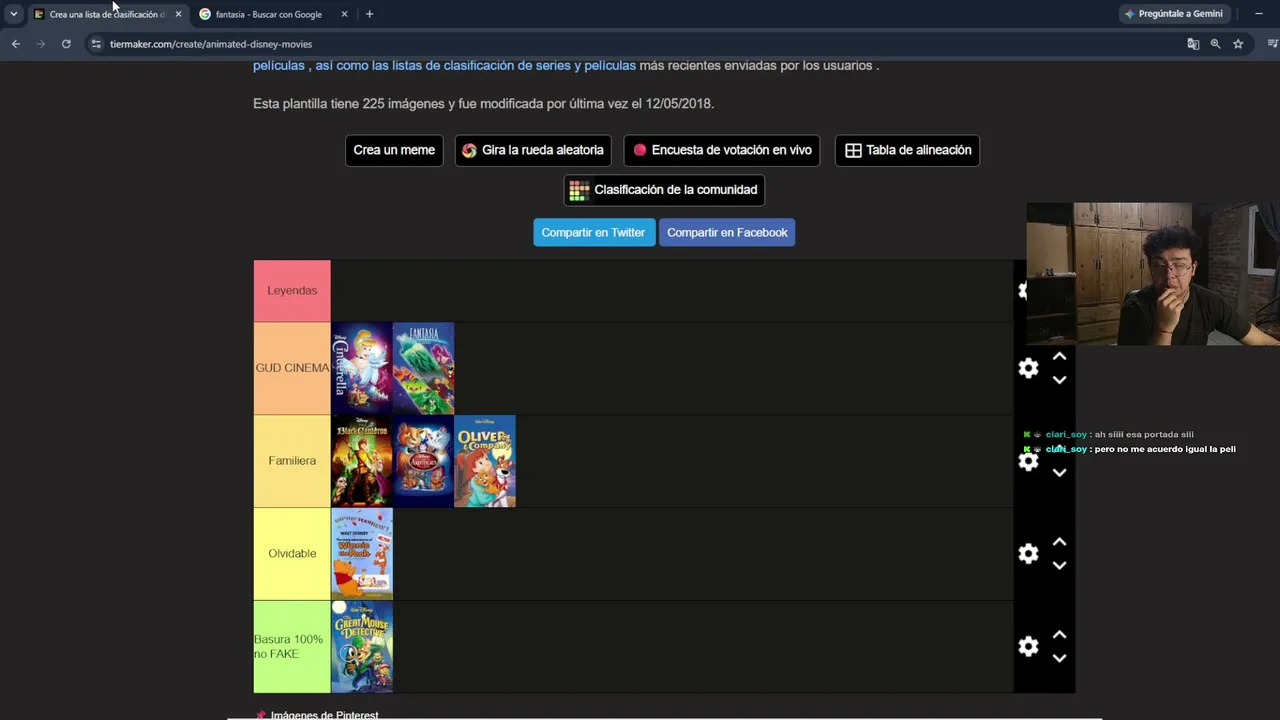Move GUD CINEMA row up with arrow
Screen dimensions: 1280x720
(x=1059, y=356)
